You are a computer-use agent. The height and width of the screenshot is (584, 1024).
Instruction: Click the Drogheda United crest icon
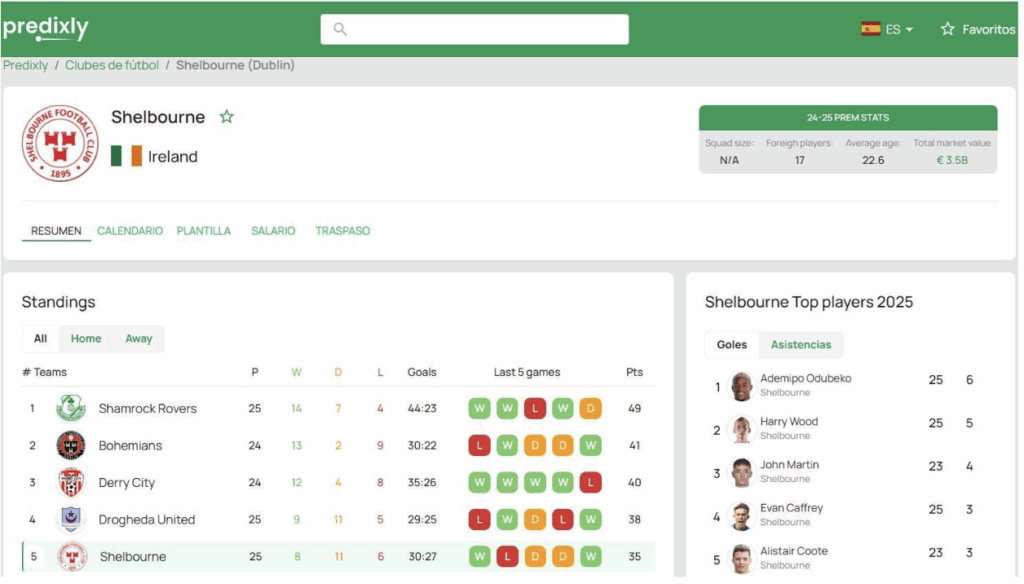(71, 519)
